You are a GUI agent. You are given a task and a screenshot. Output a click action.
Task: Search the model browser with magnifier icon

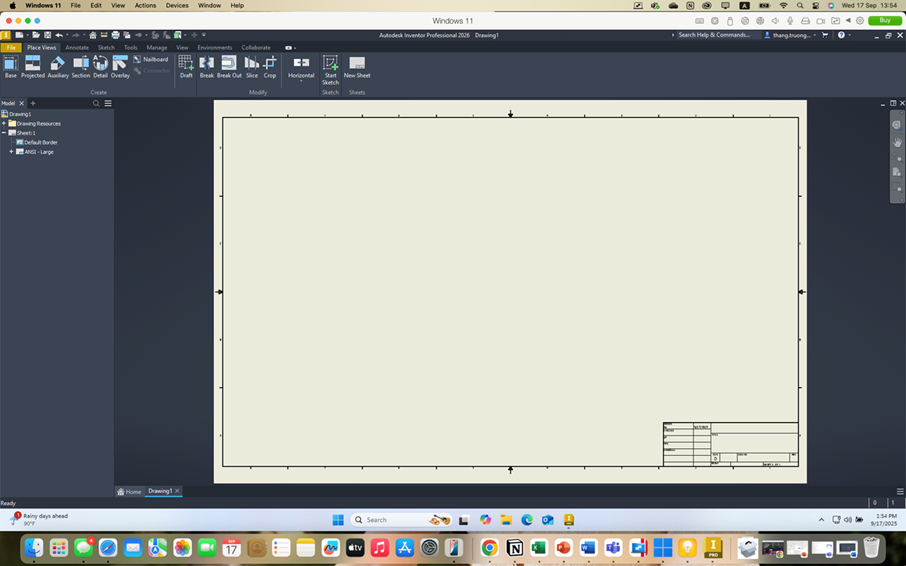(x=96, y=103)
